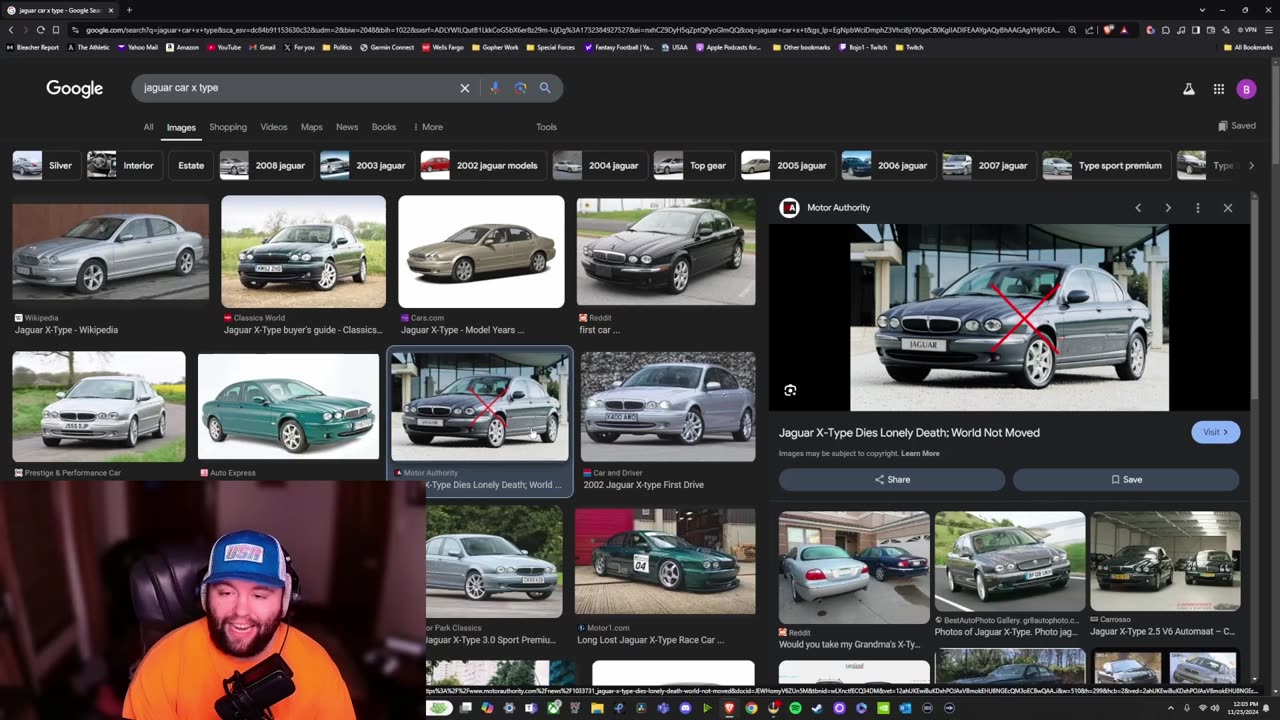Open the Google account avatar
The height and width of the screenshot is (720, 1280).
[x=1246, y=89]
